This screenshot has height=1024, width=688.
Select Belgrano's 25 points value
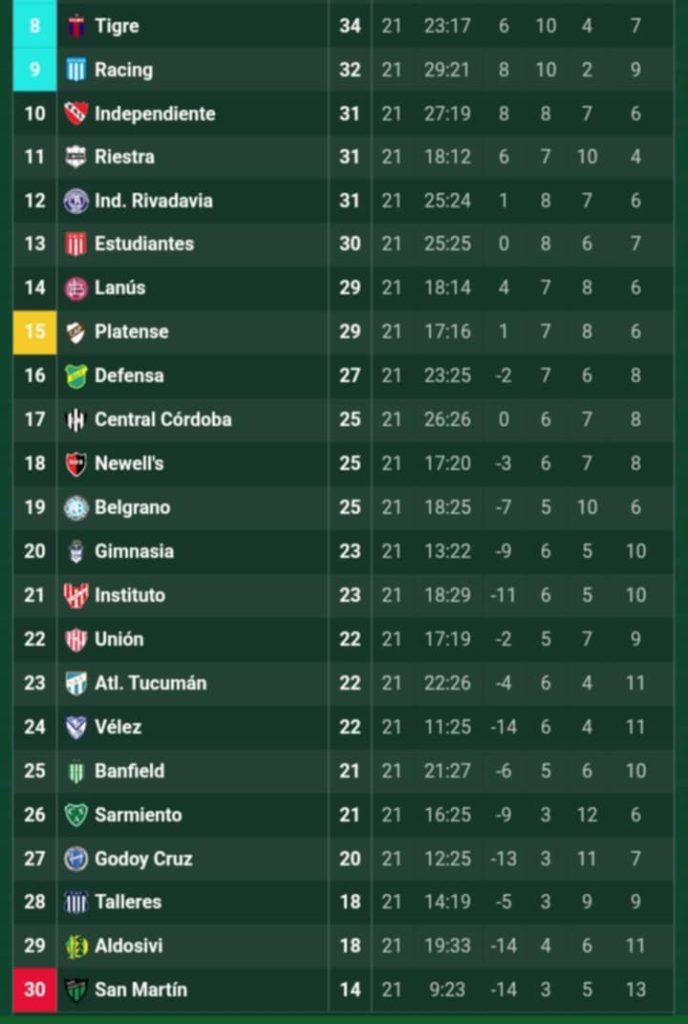coord(350,507)
